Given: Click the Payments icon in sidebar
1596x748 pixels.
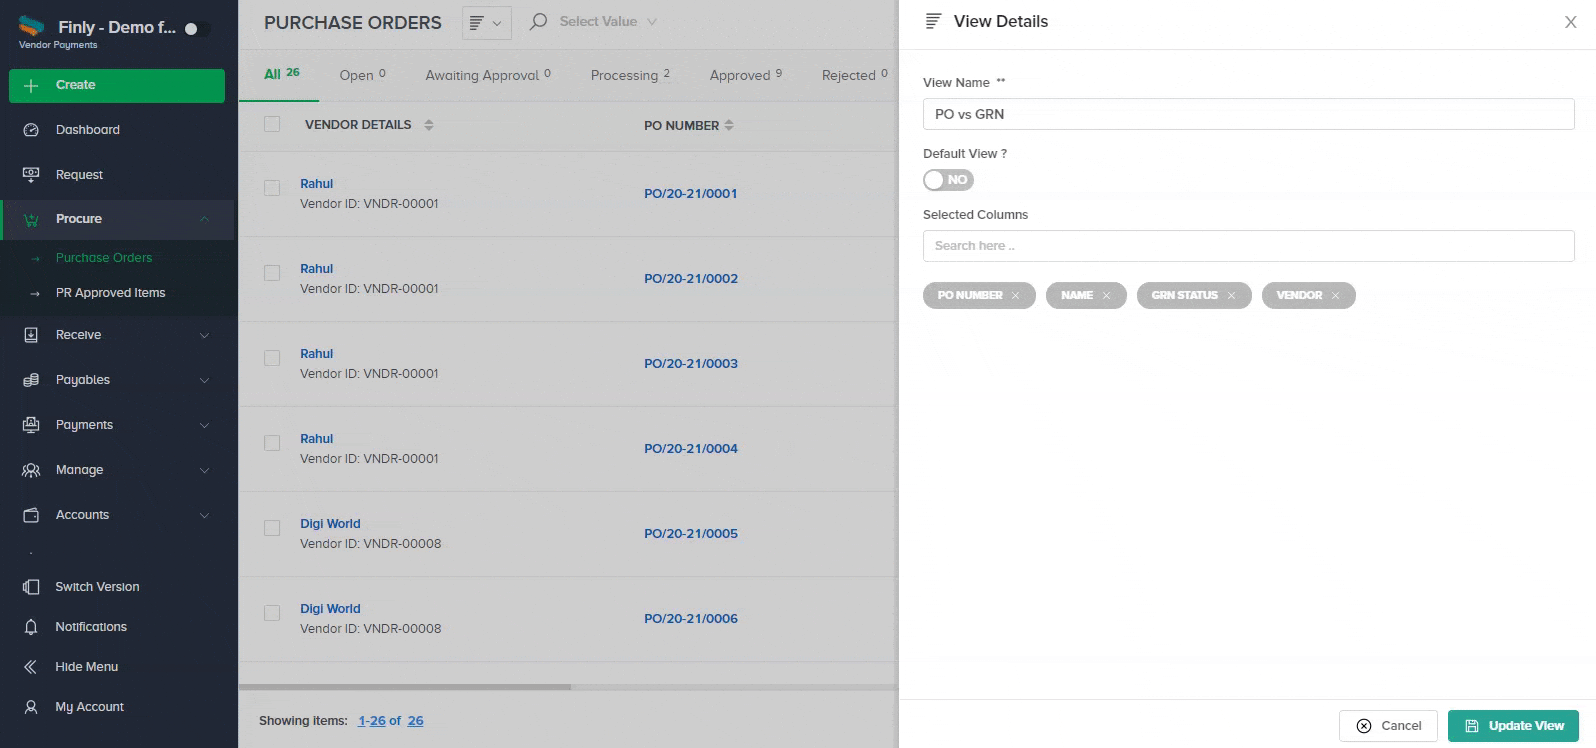Looking at the screenshot, I should (31, 425).
